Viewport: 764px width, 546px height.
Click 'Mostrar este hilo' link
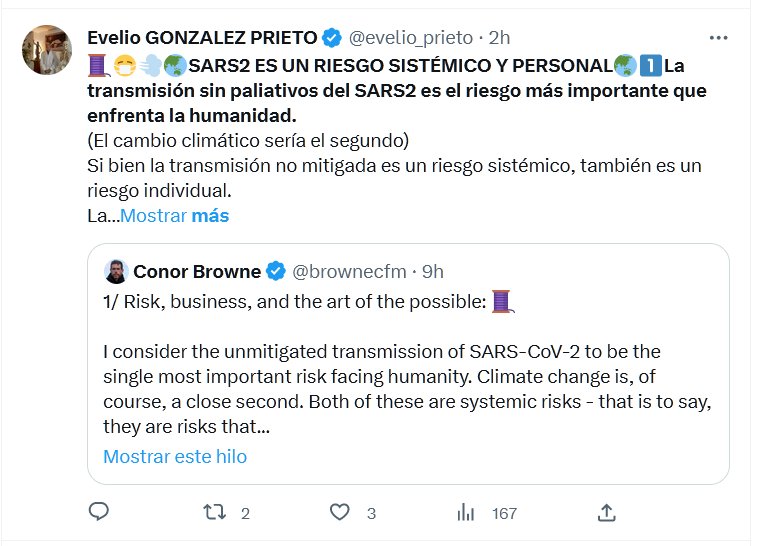pyautogui.click(x=175, y=457)
